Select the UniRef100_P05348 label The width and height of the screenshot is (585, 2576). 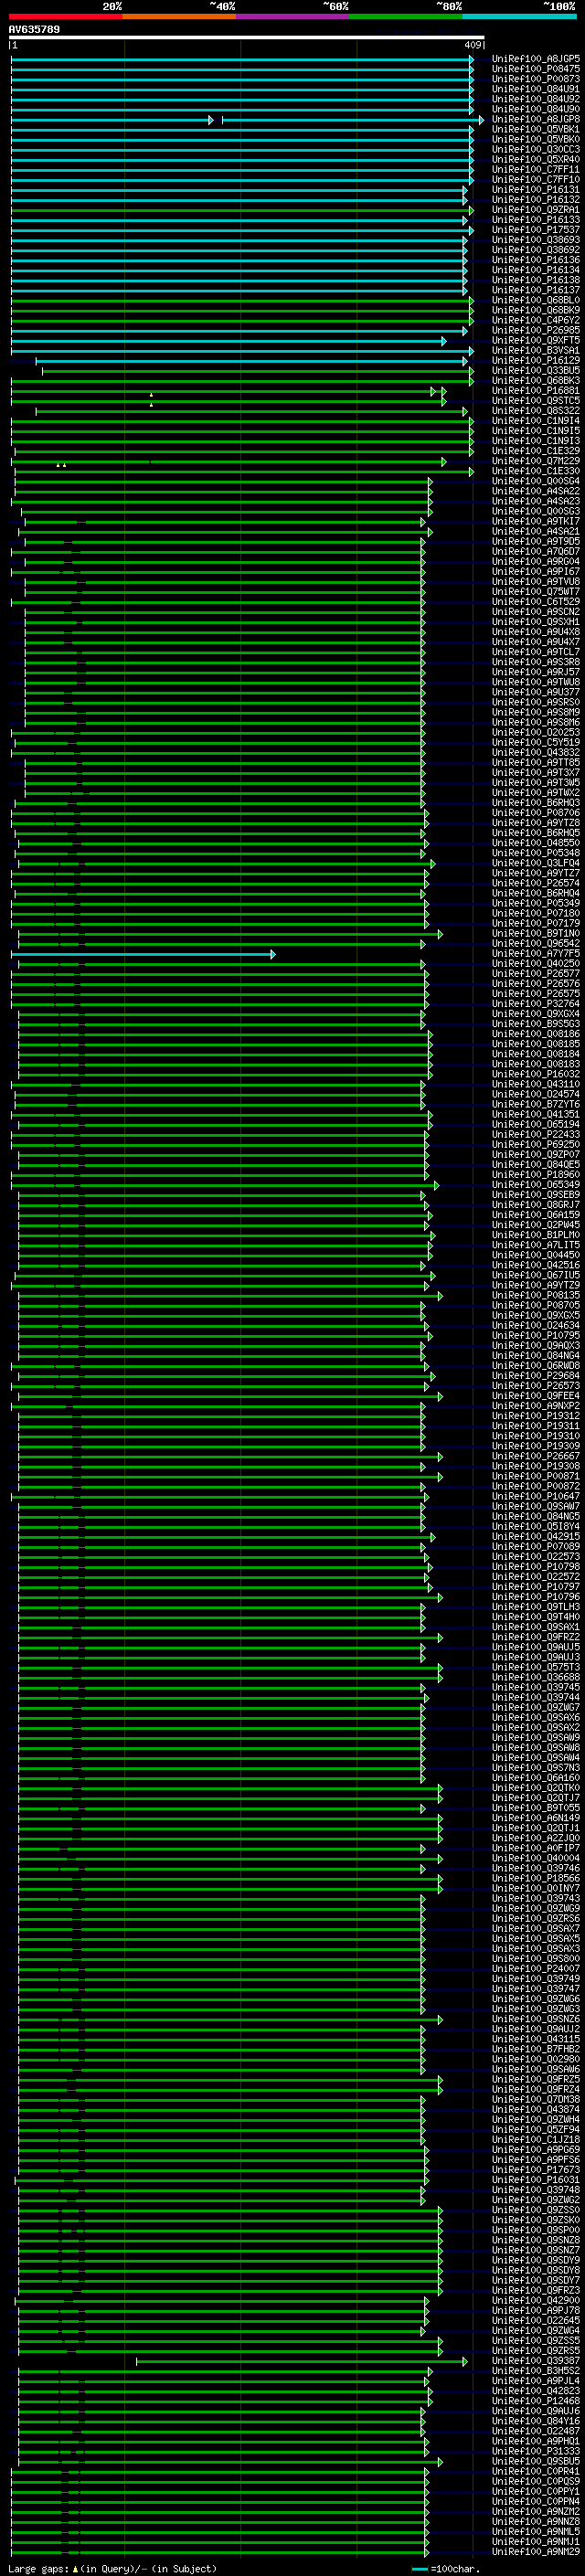(536, 853)
